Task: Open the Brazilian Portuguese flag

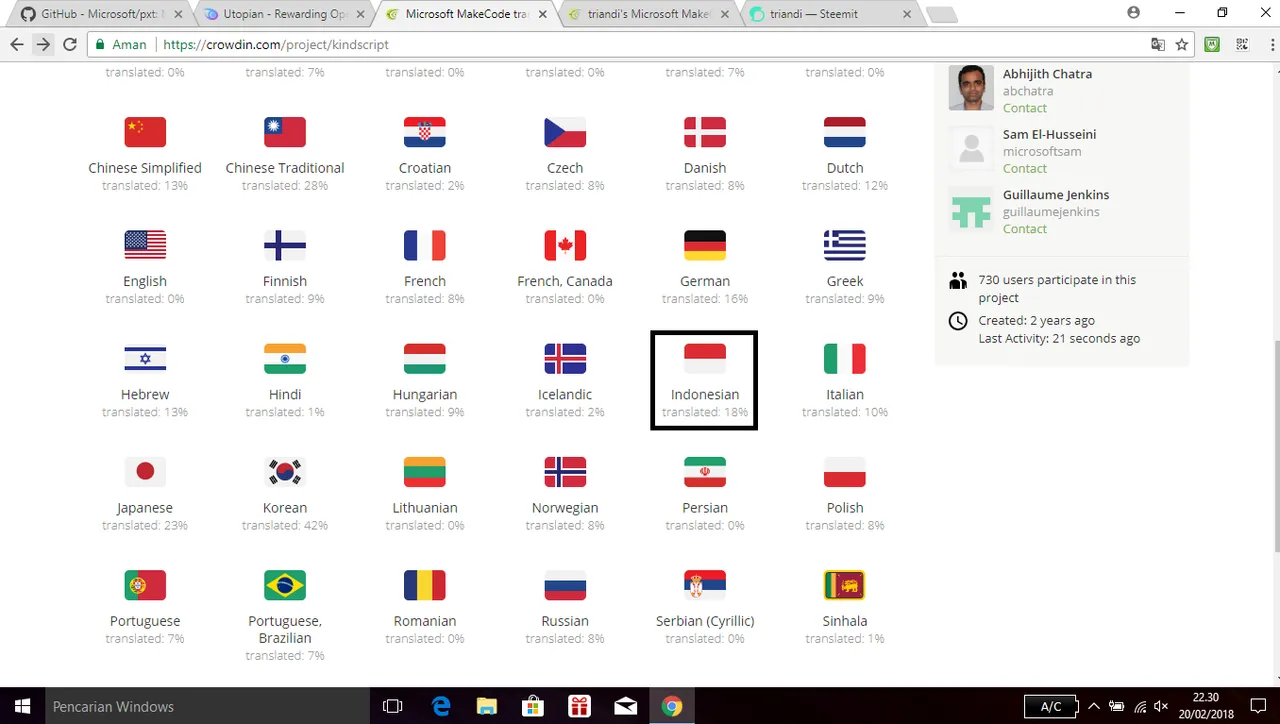Action: (285, 585)
